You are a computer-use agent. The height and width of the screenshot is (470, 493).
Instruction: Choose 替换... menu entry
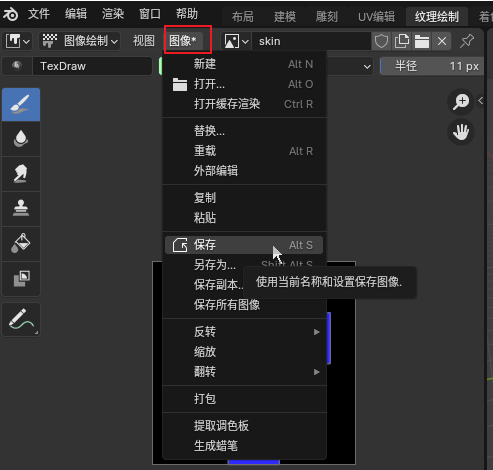244,131
